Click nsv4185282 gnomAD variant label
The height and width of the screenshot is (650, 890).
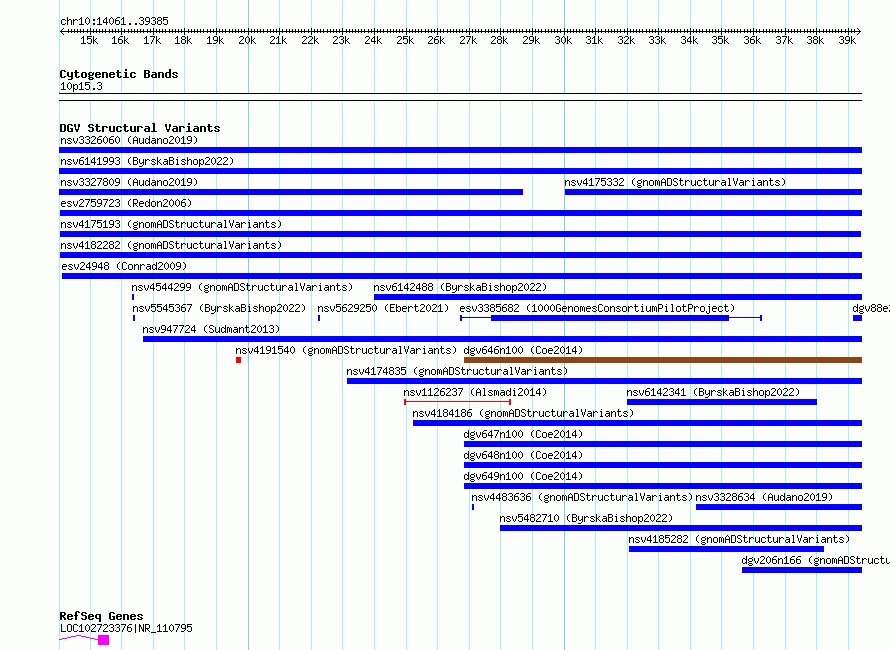tap(739, 539)
